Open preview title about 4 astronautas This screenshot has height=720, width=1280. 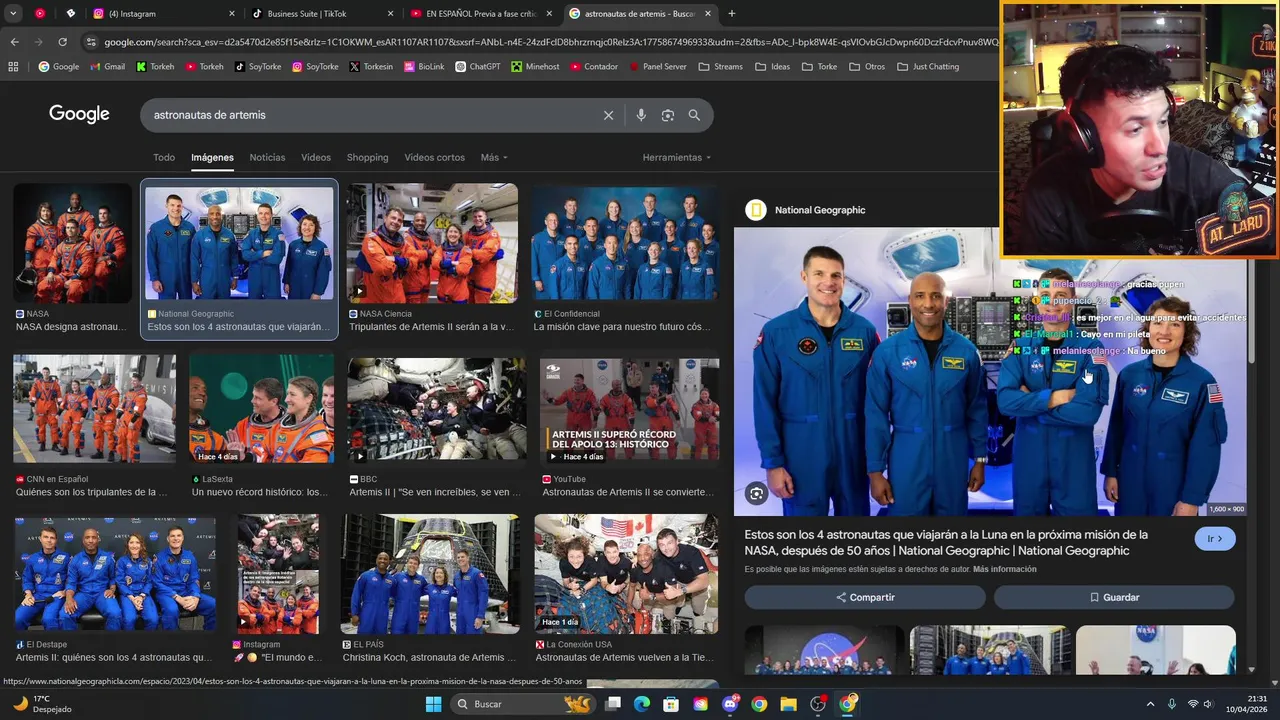click(x=946, y=542)
